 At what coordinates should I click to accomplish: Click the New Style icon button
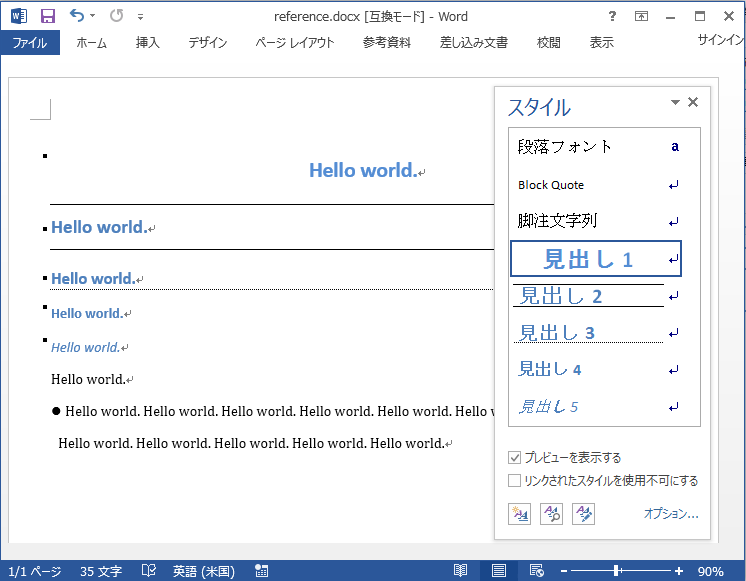pos(520,514)
